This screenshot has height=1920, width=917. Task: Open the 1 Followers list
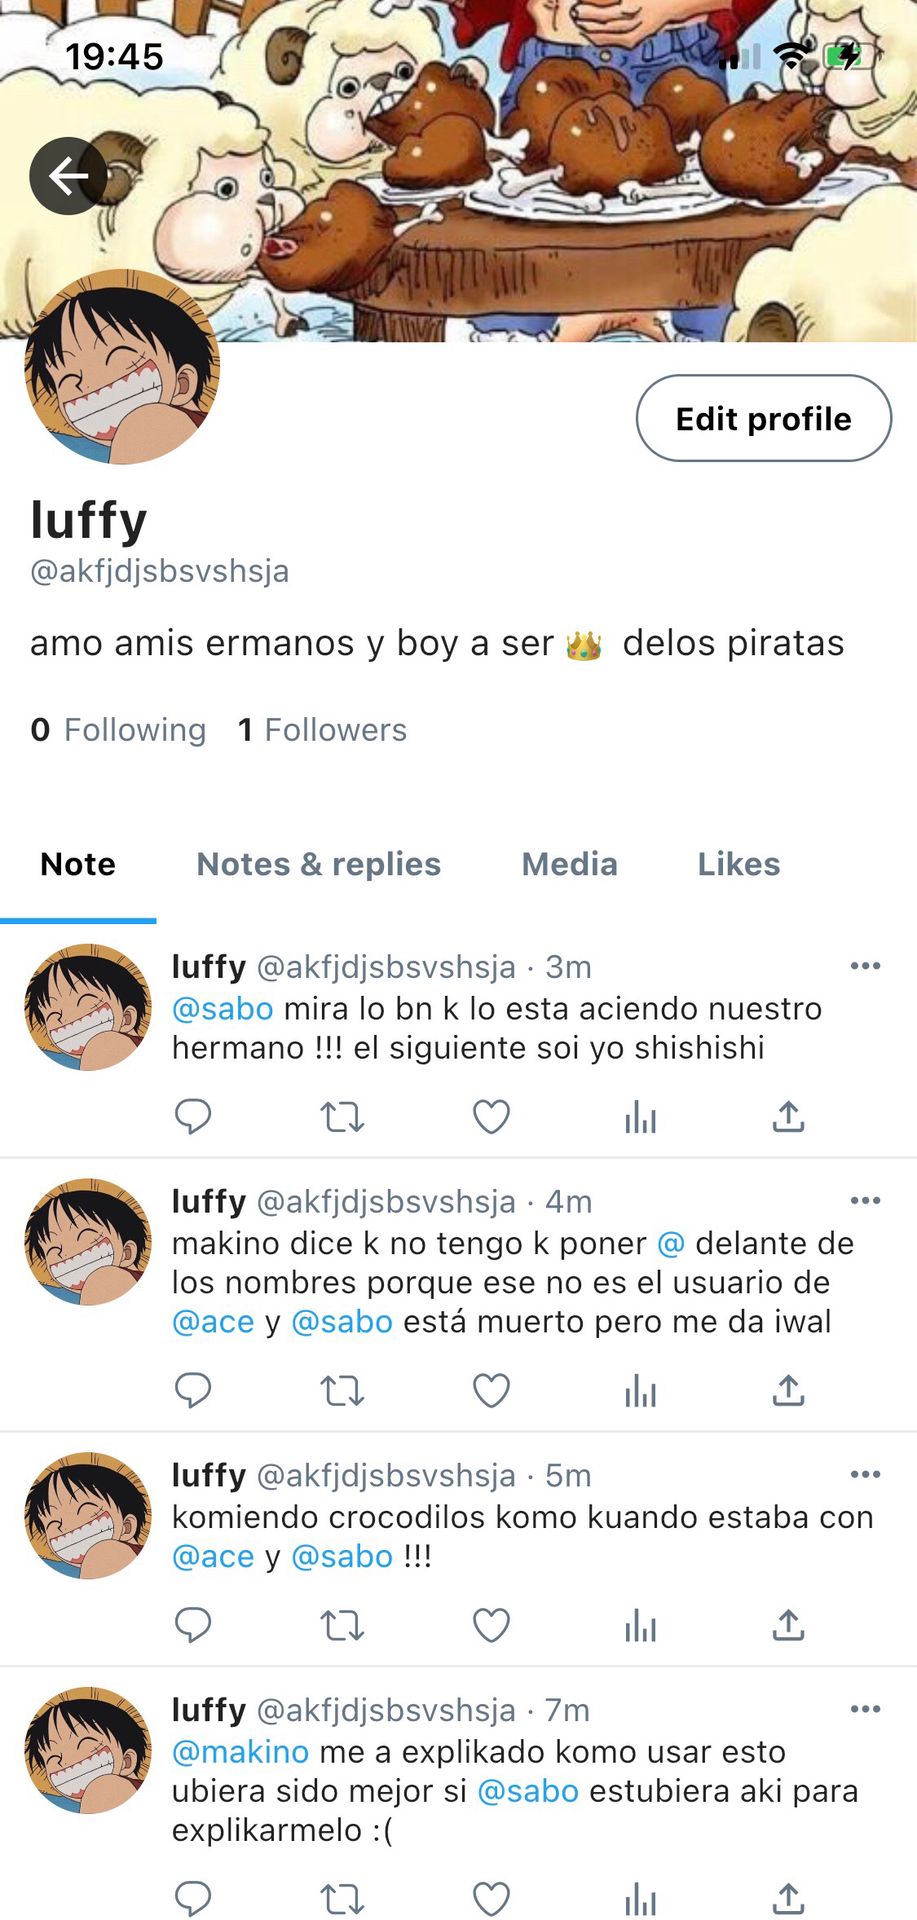coord(322,730)
